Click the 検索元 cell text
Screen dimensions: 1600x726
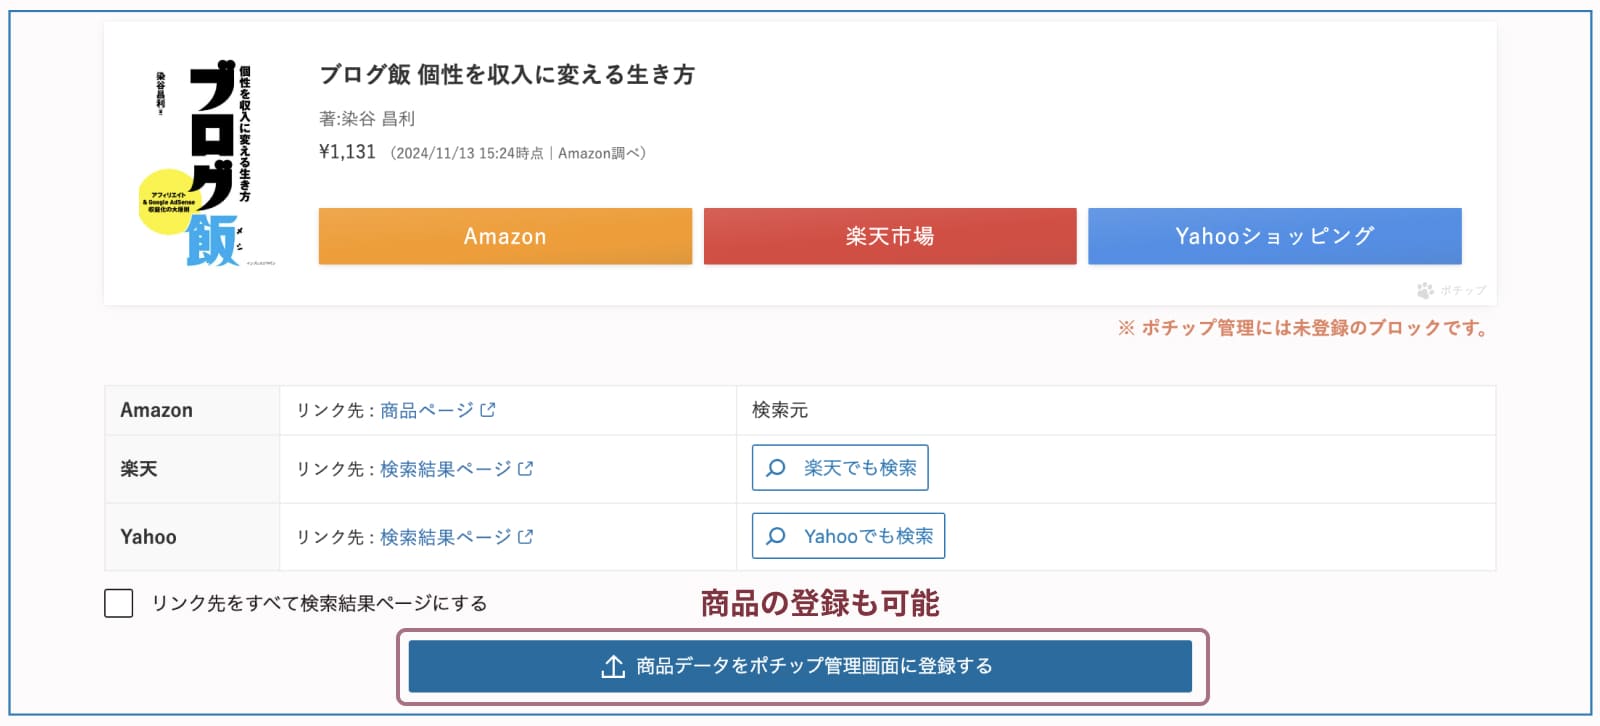coord(780,410)
